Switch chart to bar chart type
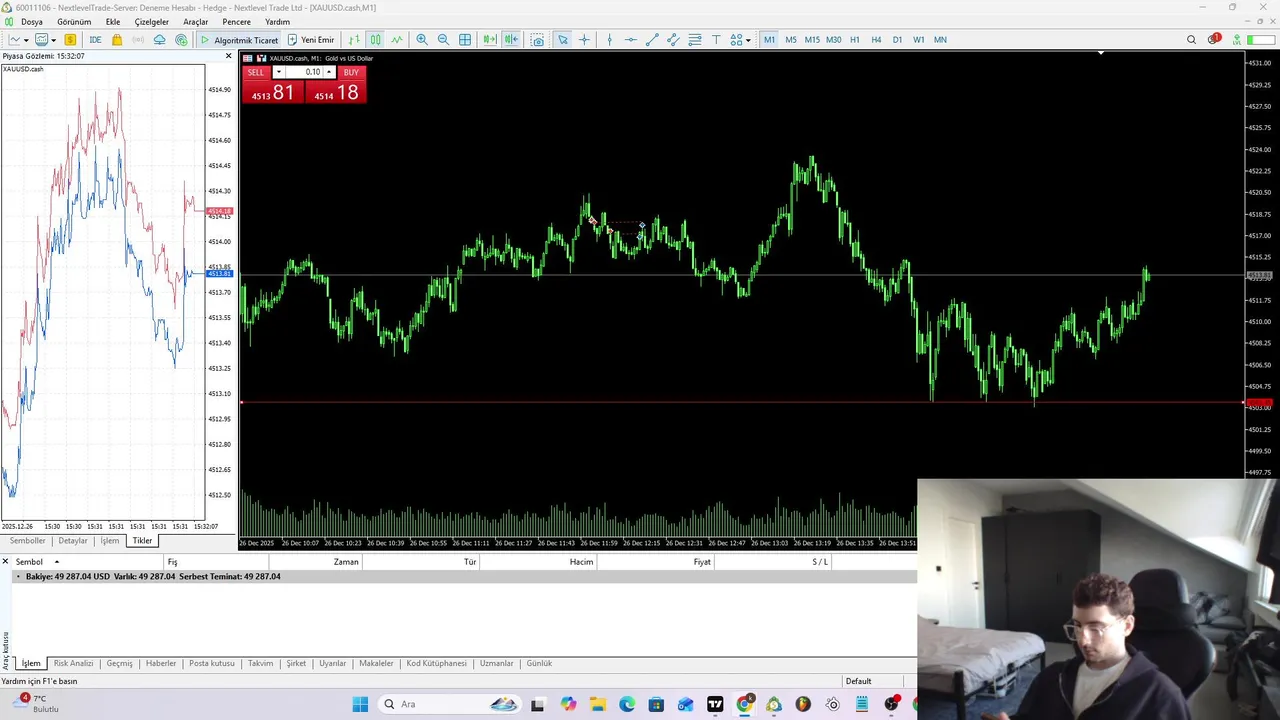Screen dimensions: 1280x720 pyautogui.click(x=354, y=40)
